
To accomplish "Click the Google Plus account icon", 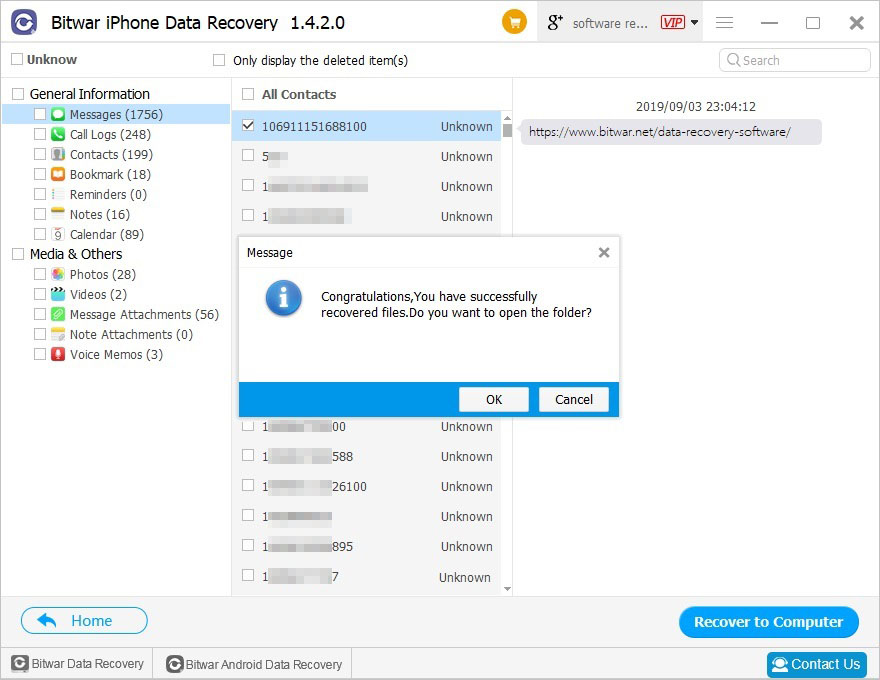I will click(555, 22).
